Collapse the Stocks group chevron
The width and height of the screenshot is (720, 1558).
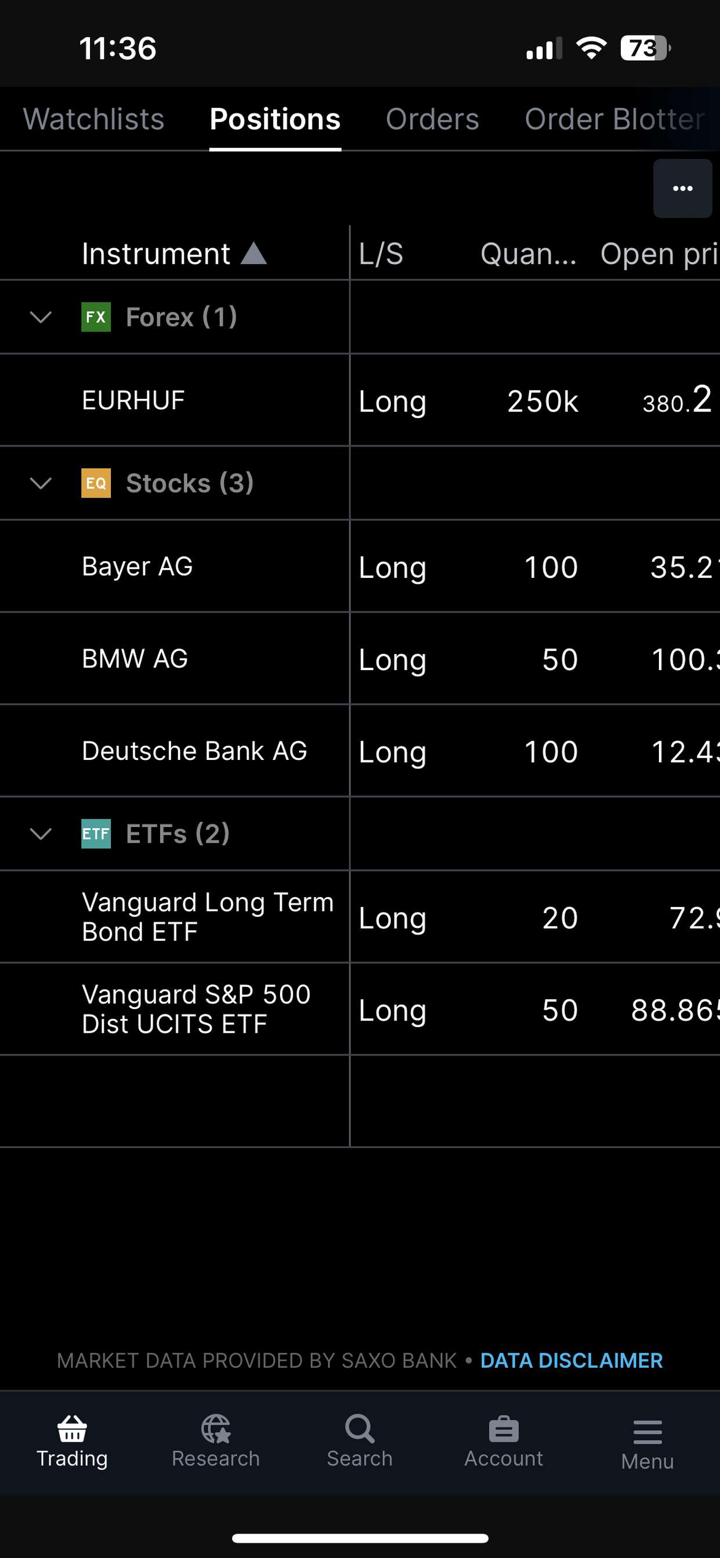pyautogui.click(x=41, y=484)
